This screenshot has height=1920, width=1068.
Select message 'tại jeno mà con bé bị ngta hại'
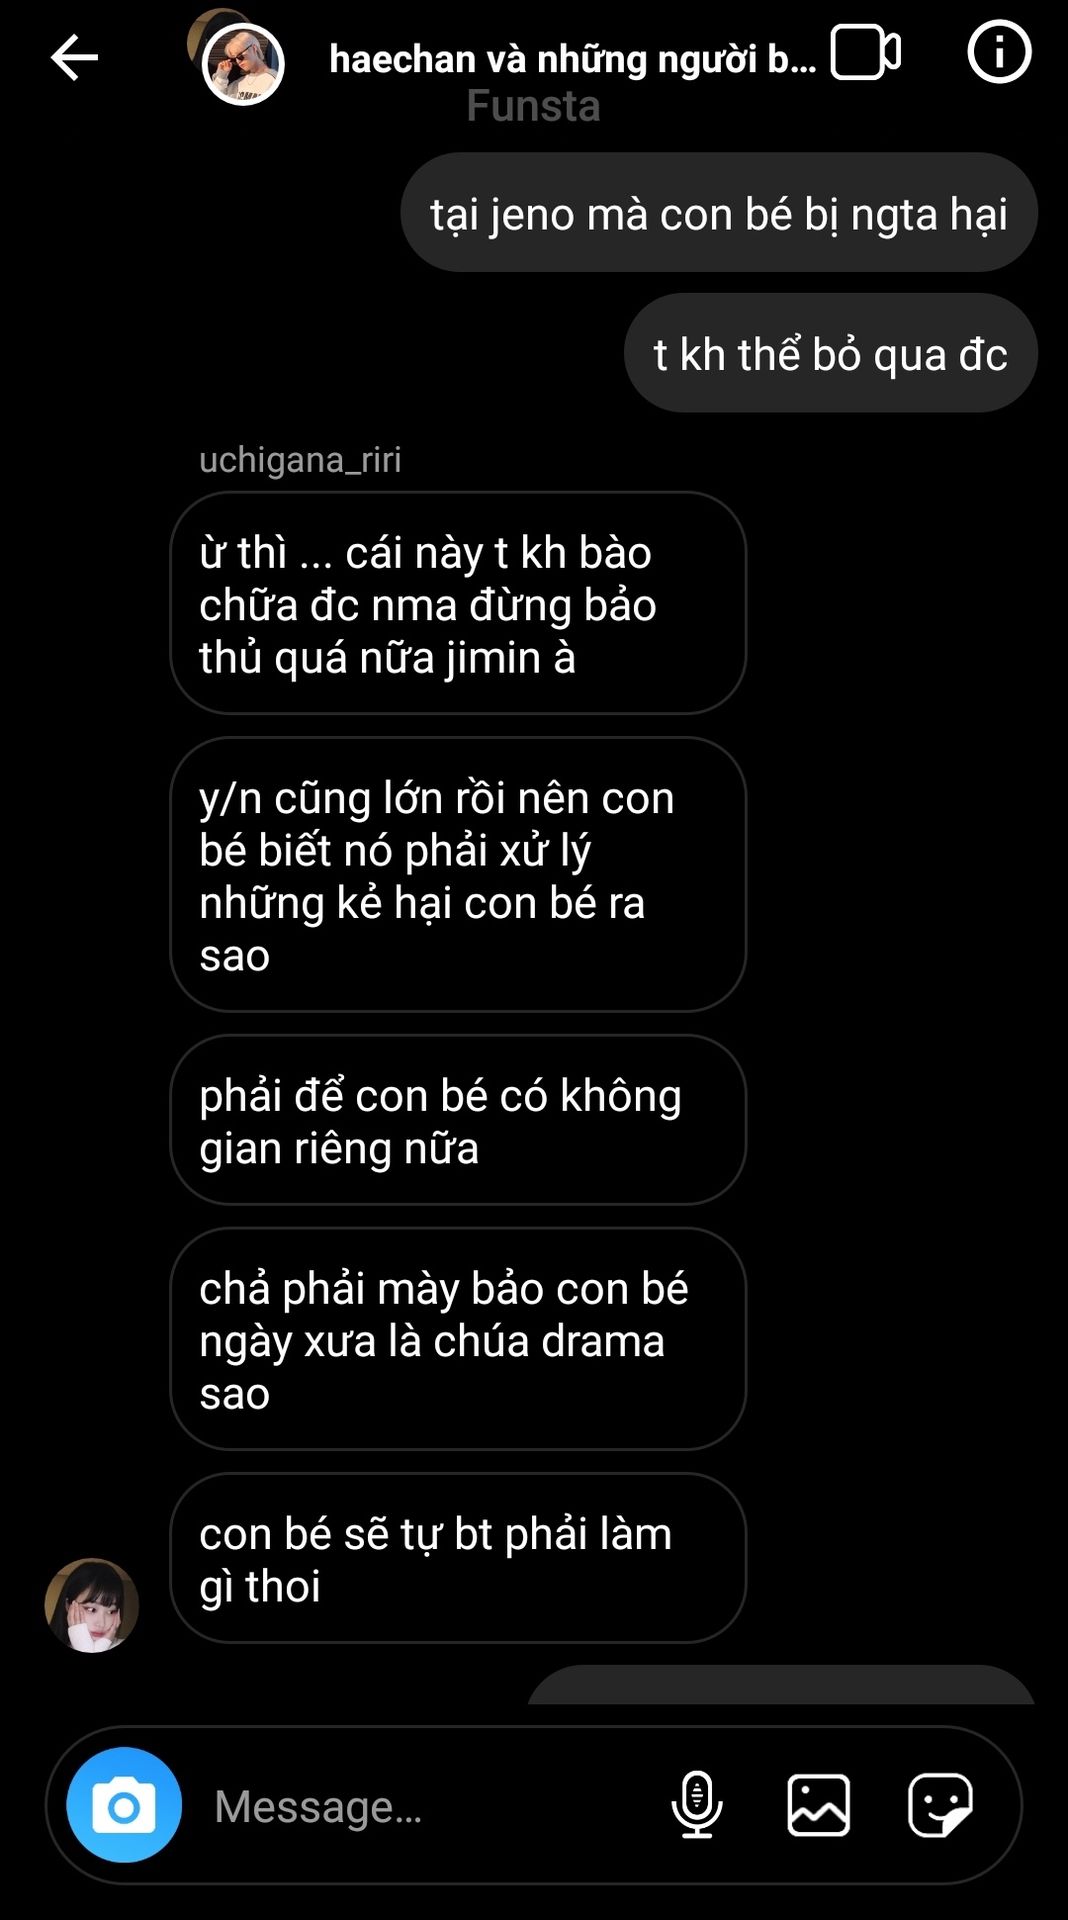pos(719,213)
